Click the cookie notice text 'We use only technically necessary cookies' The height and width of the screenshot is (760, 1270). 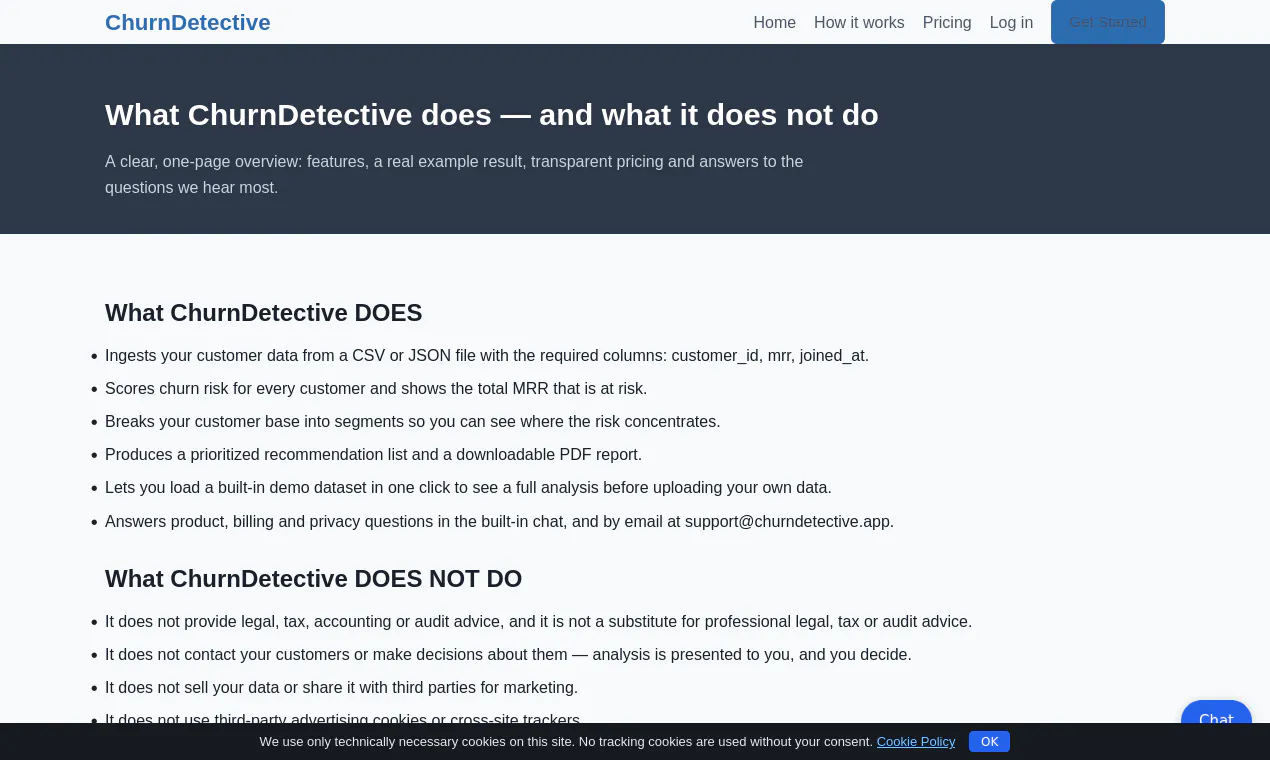[x=566, y=742]
